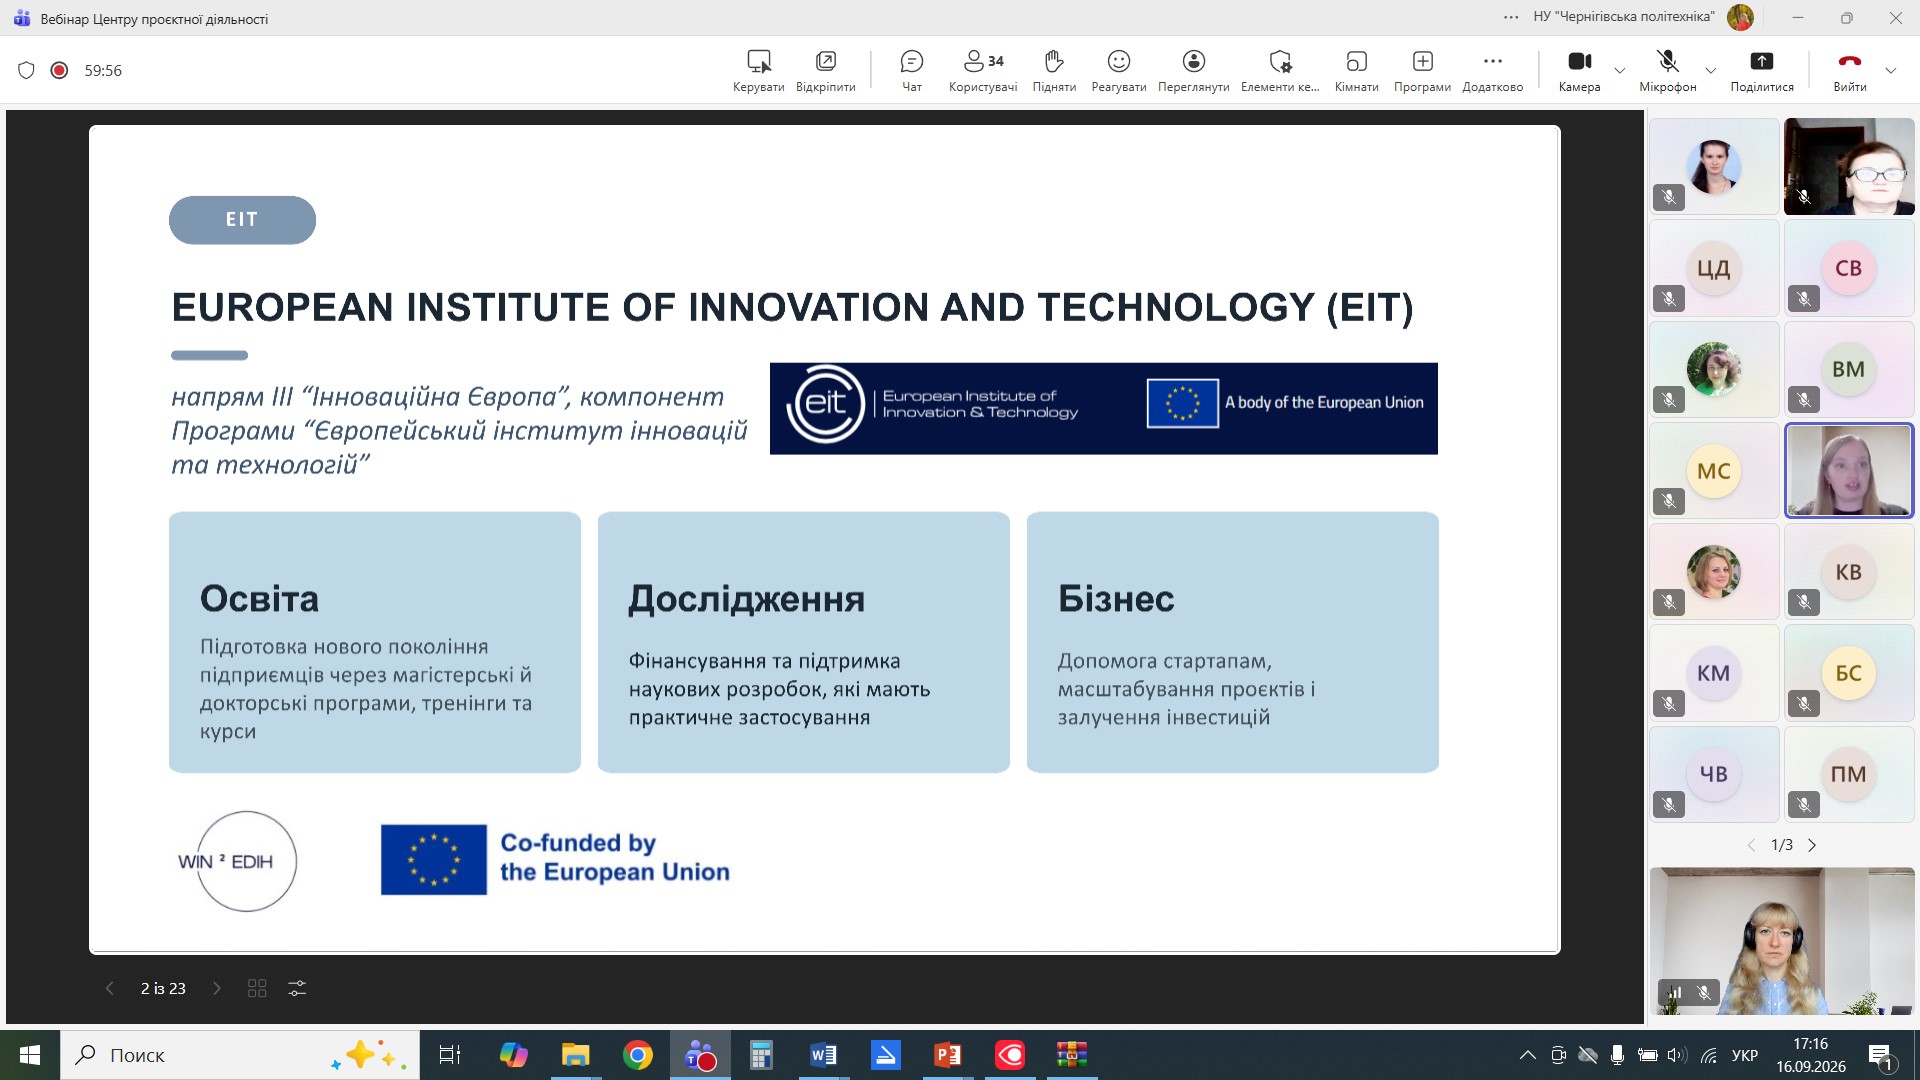Expand camera options dropdown arrow

coord(1620,71)
